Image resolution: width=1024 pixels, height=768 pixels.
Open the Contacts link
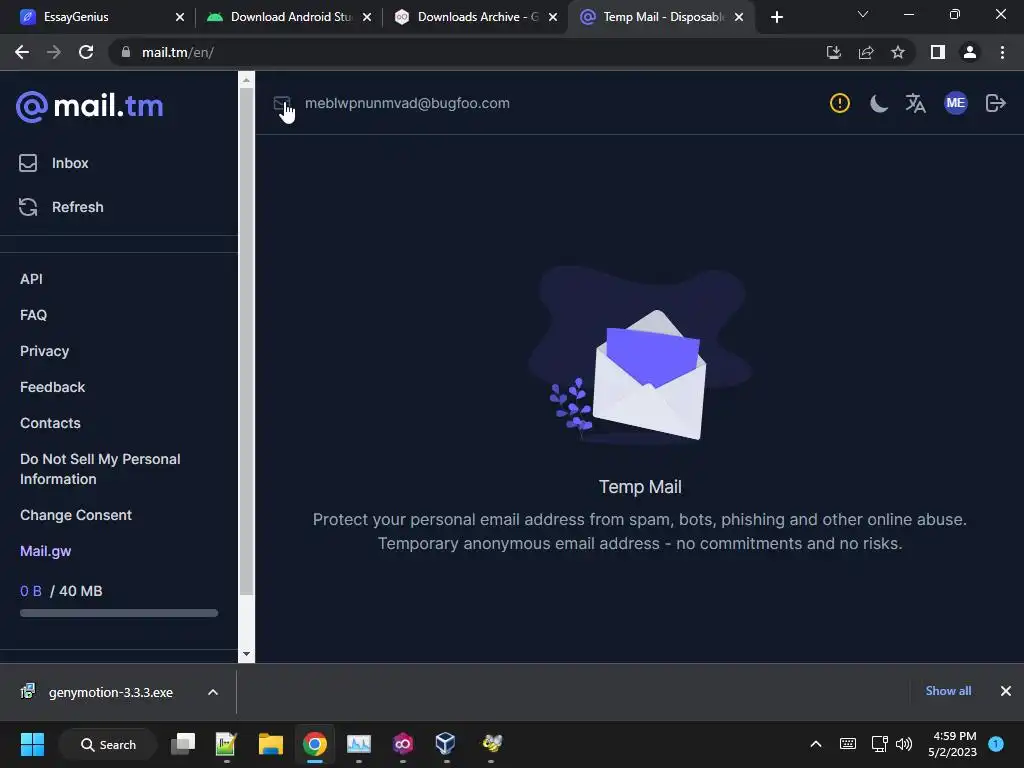click(50, 423)
